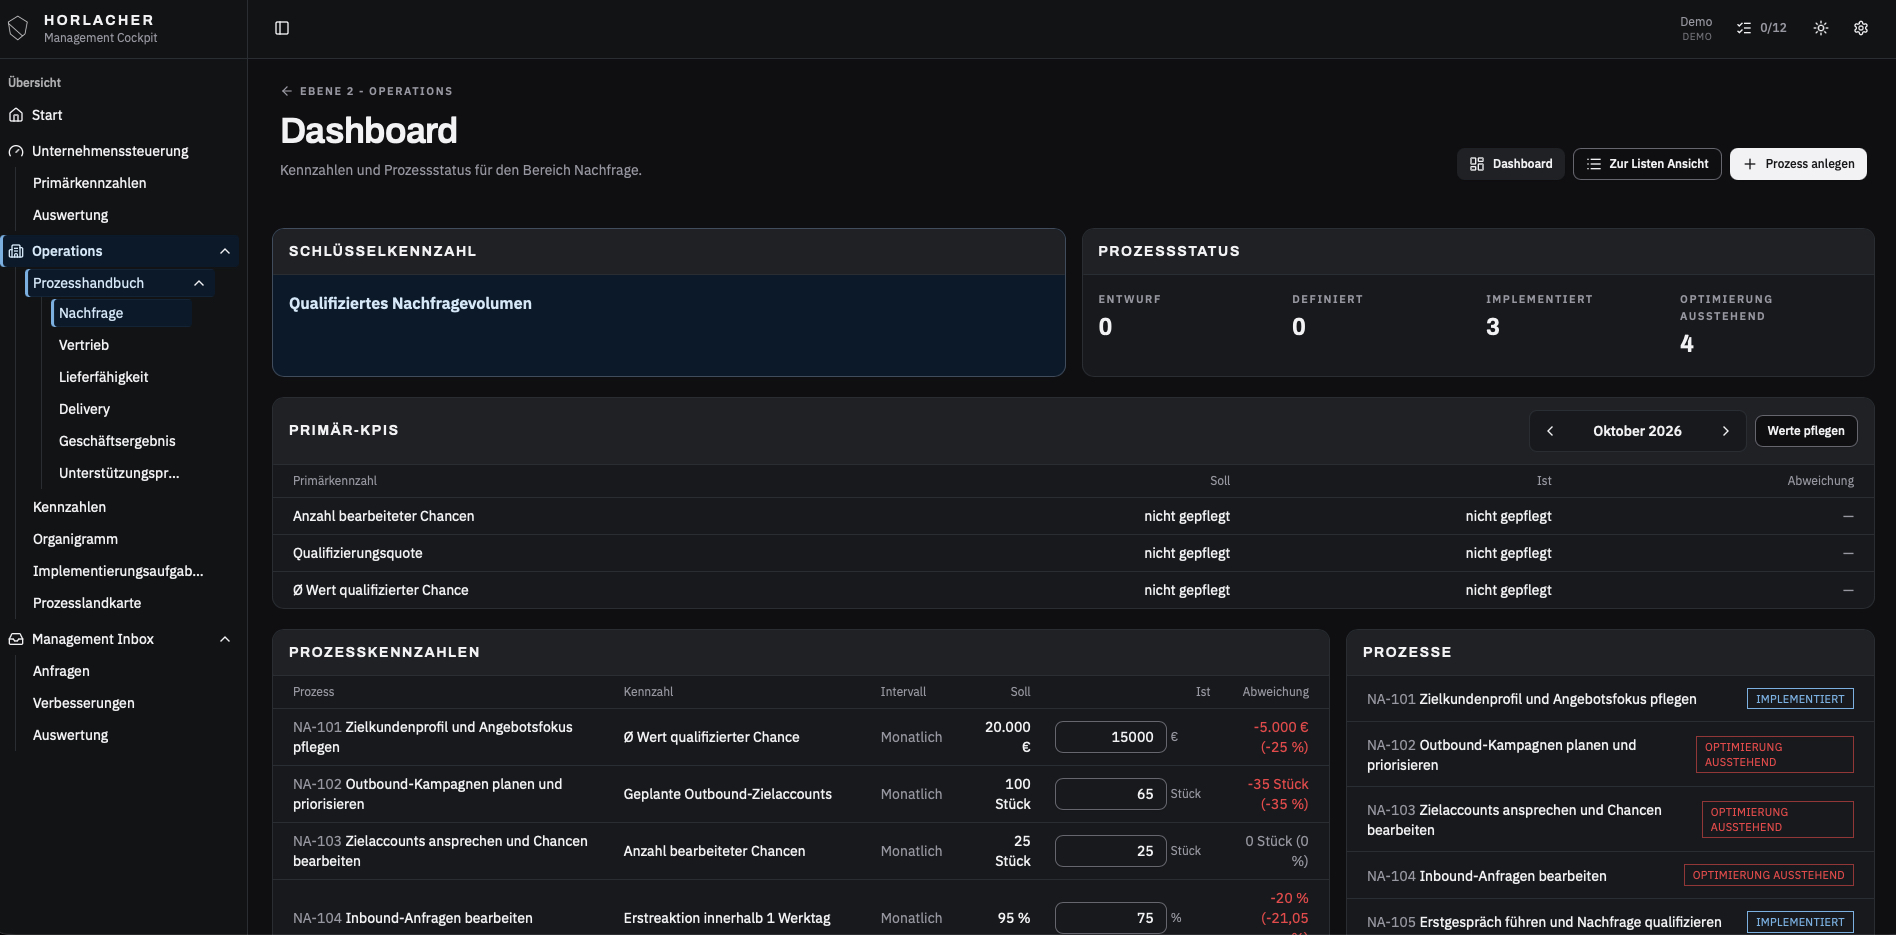Image resolution: width=1896 pixels, height=935 pixels.
Task: Click Prozesshandbuch in the sidebar
Action: [88, 283]
